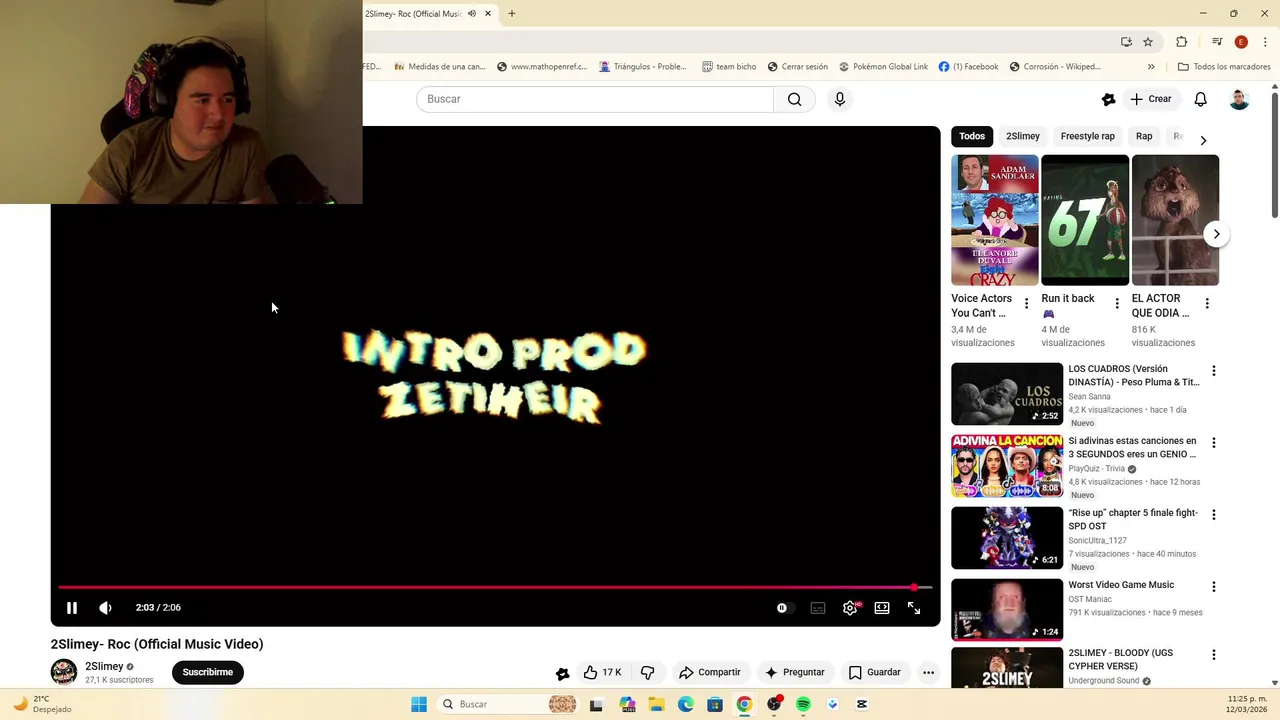The height and width of the screenshot is (720, 1280).
Task: Open options for Voice Actors short
Action: (x=1026, y=304)
